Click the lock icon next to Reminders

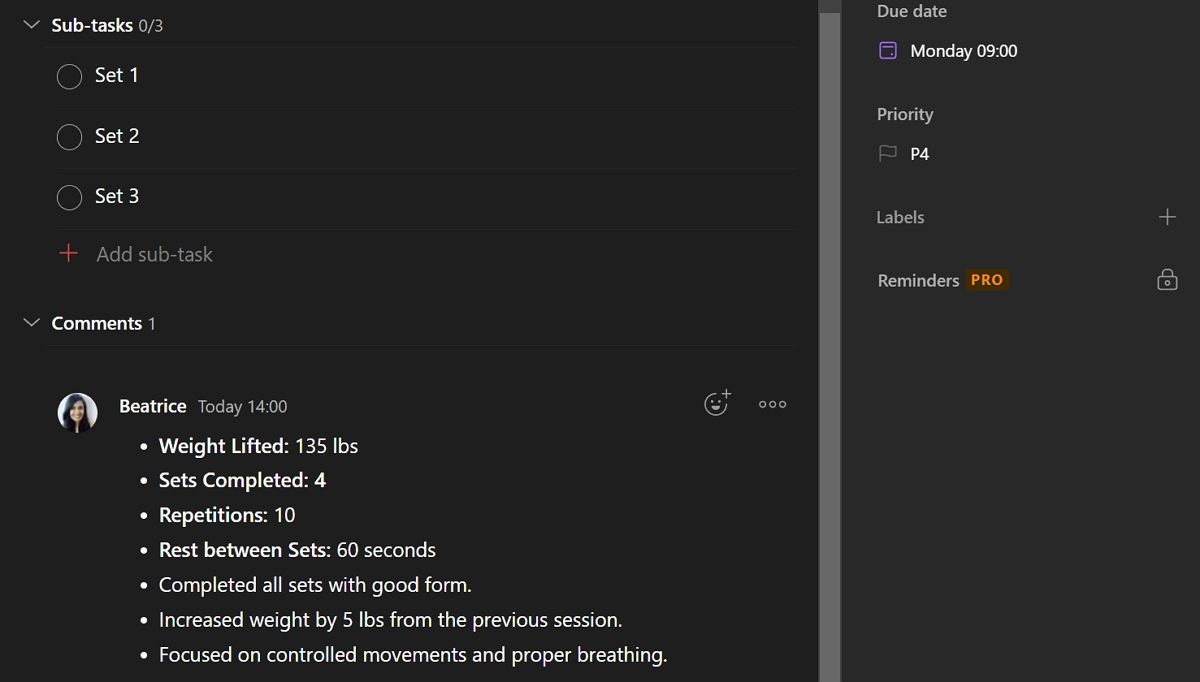point(1167,280)
